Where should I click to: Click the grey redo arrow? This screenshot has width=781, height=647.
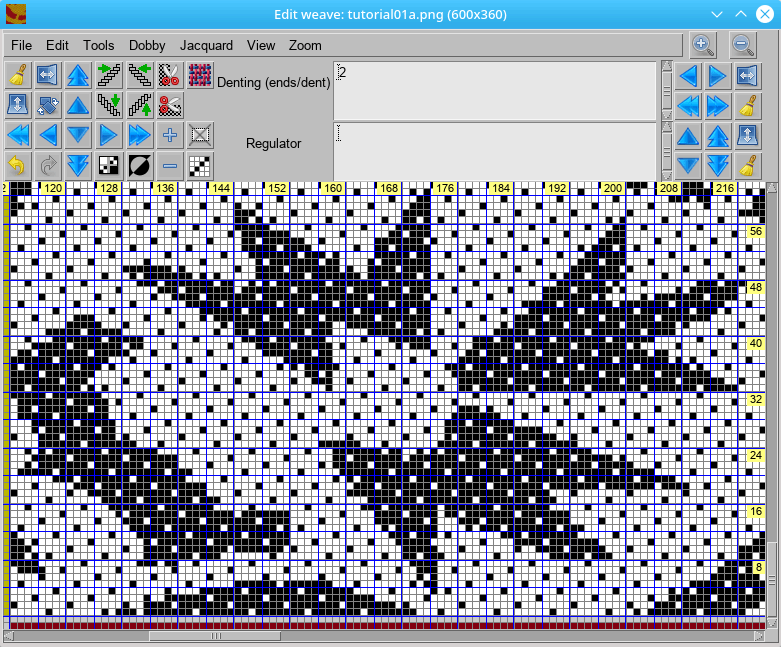click(48, 165)
